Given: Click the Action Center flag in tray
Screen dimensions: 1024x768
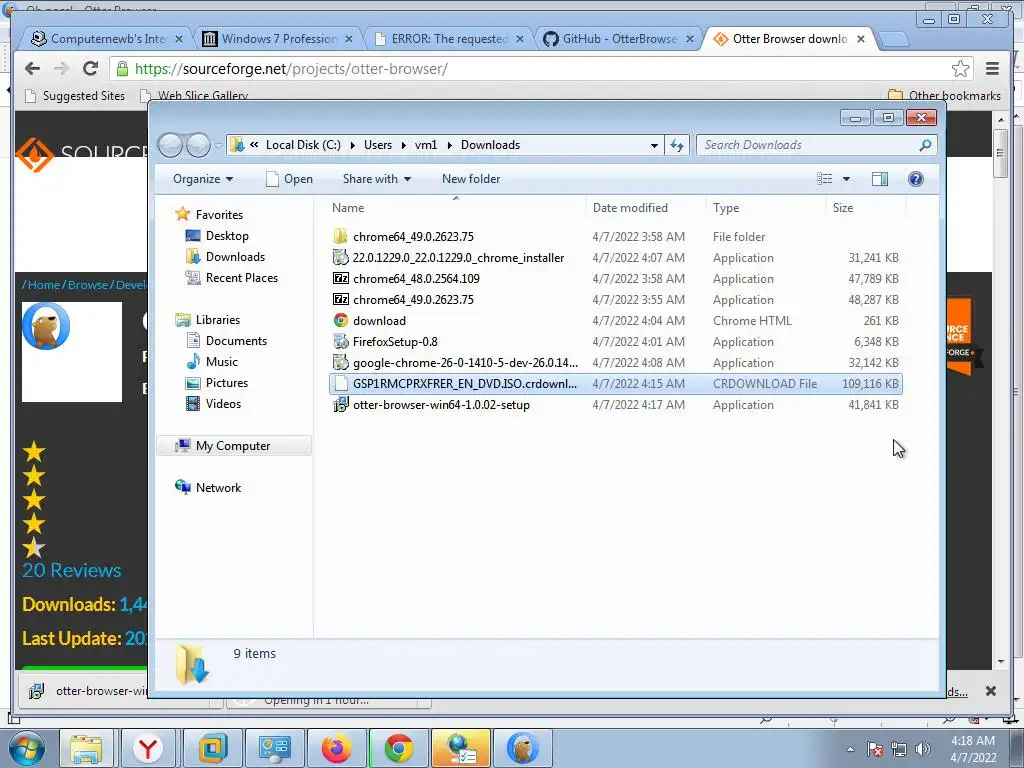Looking at the screenshot, I should coord(875,750).
